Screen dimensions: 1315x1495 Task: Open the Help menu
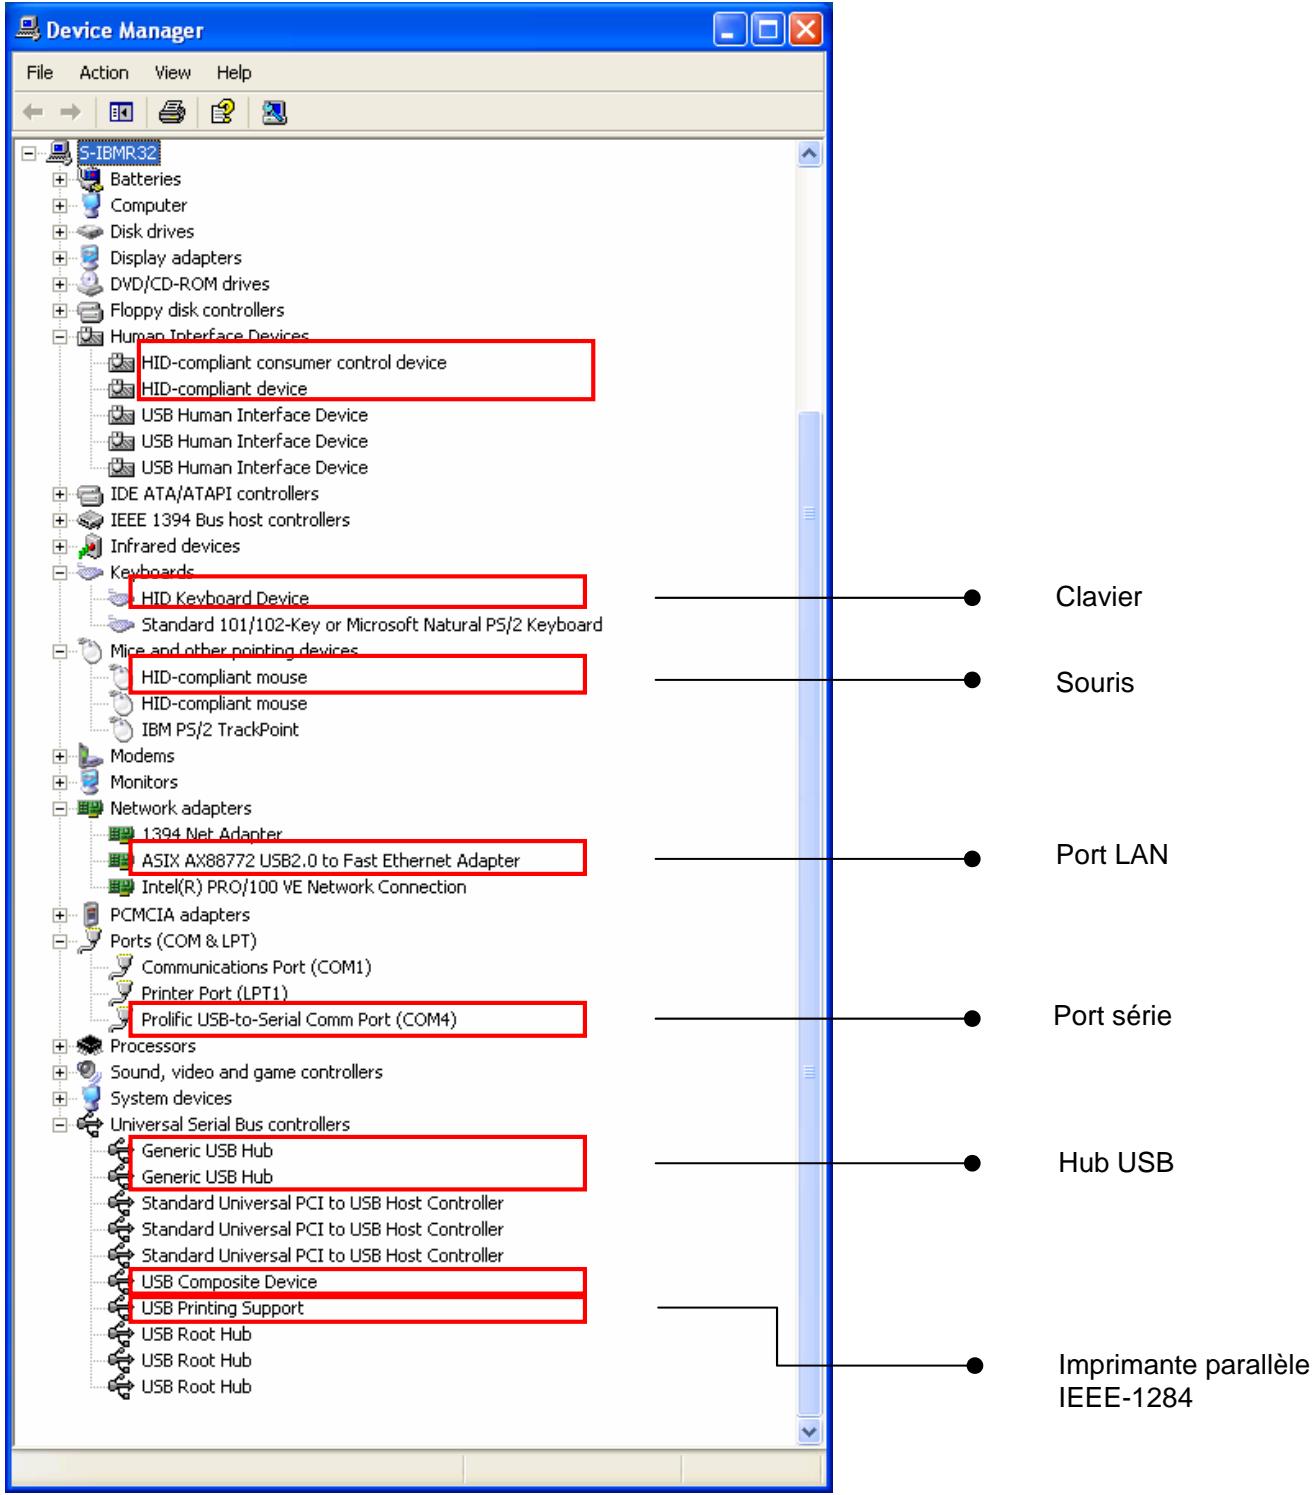pos(234,72)
